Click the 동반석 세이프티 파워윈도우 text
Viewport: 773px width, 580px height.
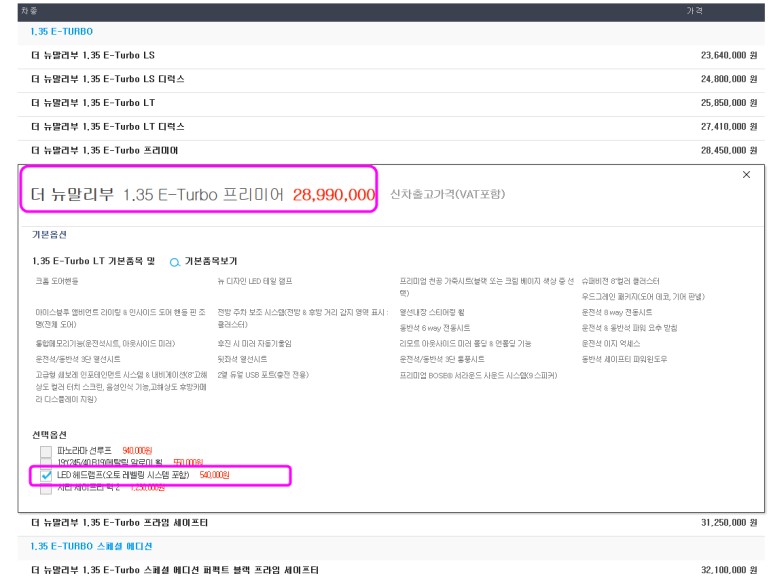click(x=624, y=359)
